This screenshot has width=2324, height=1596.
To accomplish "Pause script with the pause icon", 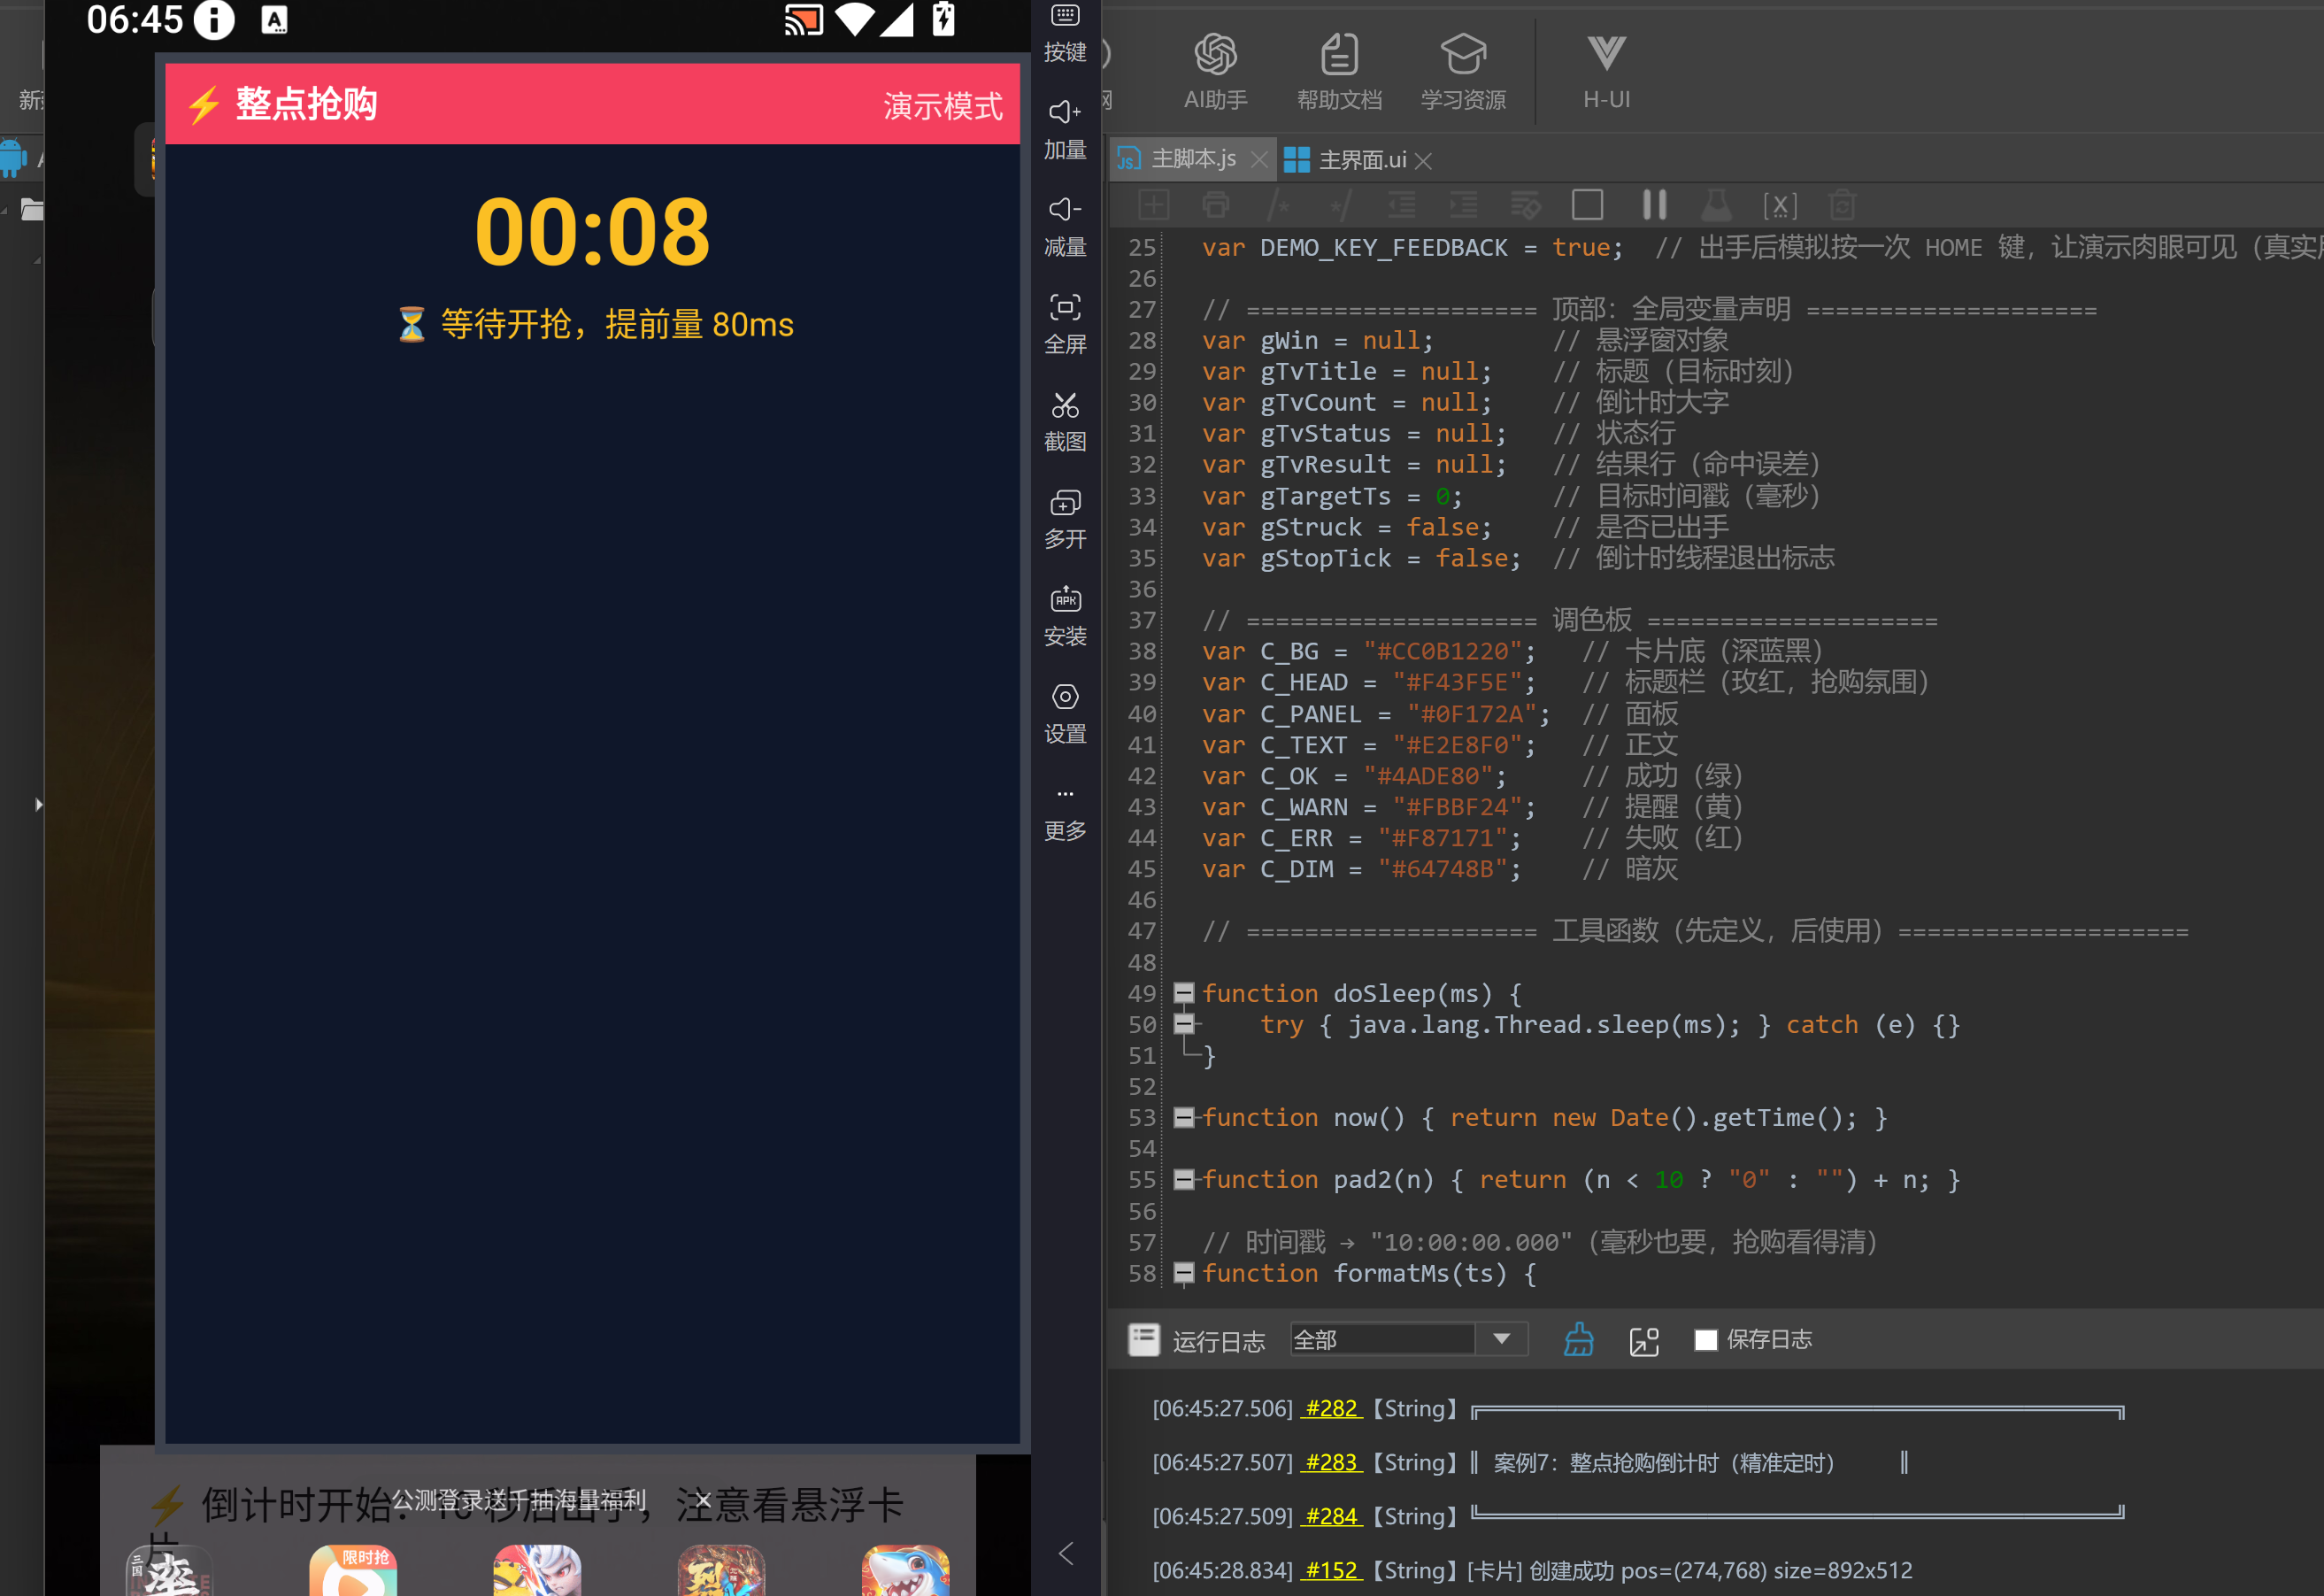I will click(1654, 205).
